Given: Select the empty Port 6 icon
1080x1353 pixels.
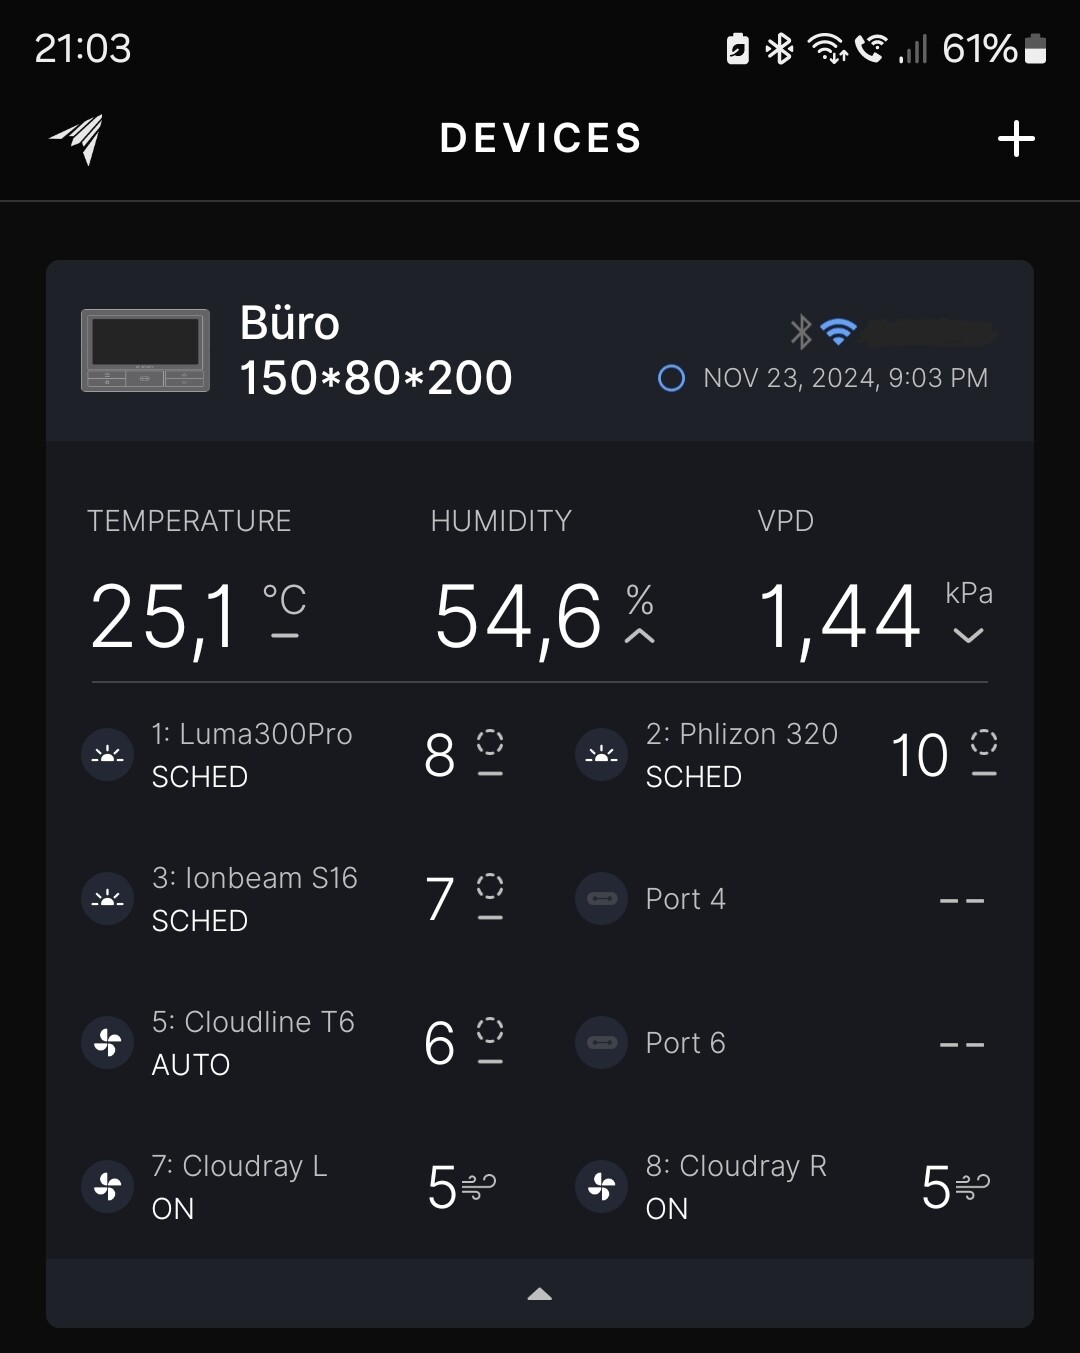Looking at the screenshot, I should pos(601,1043).
